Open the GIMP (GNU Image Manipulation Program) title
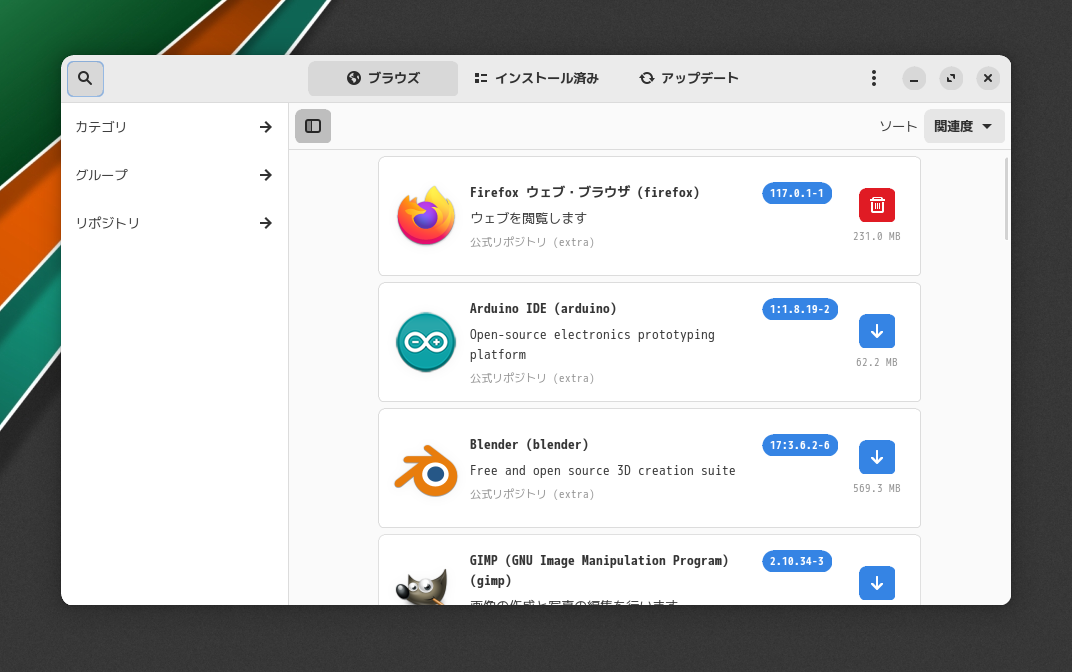 599,570
